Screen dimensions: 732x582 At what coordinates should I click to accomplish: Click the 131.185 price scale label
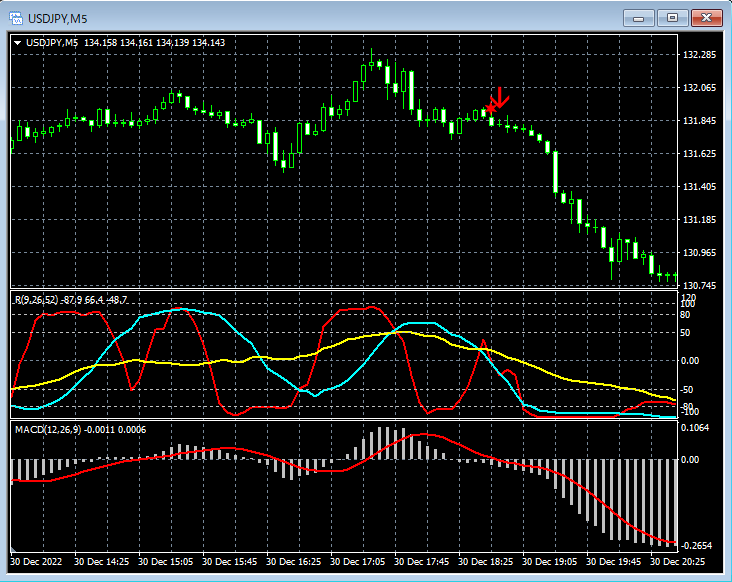coord(699,220)
